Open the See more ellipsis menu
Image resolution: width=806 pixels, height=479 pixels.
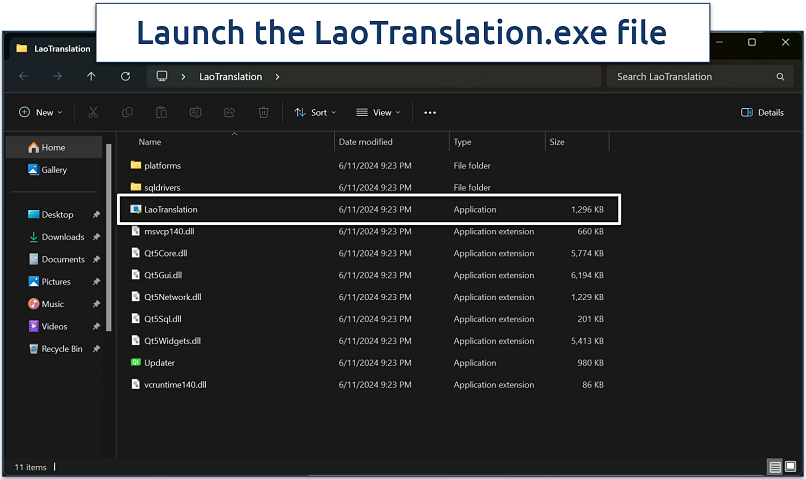click(x=430, y=113)
